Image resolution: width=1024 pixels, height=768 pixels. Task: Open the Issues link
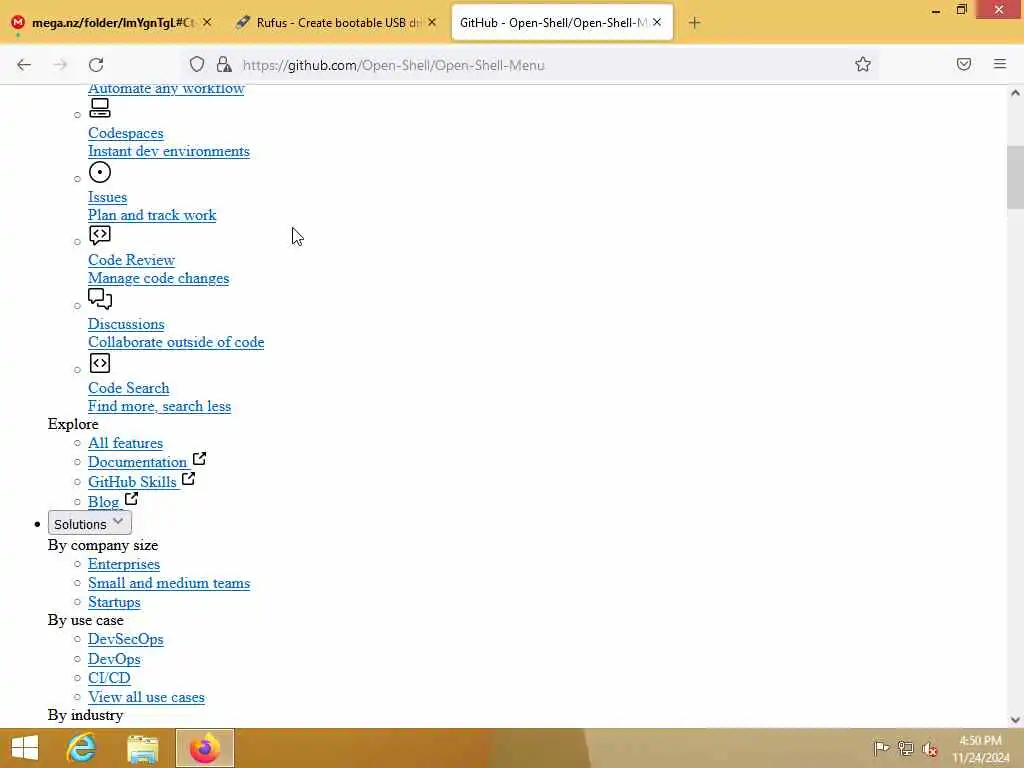[x=108, y=197]
